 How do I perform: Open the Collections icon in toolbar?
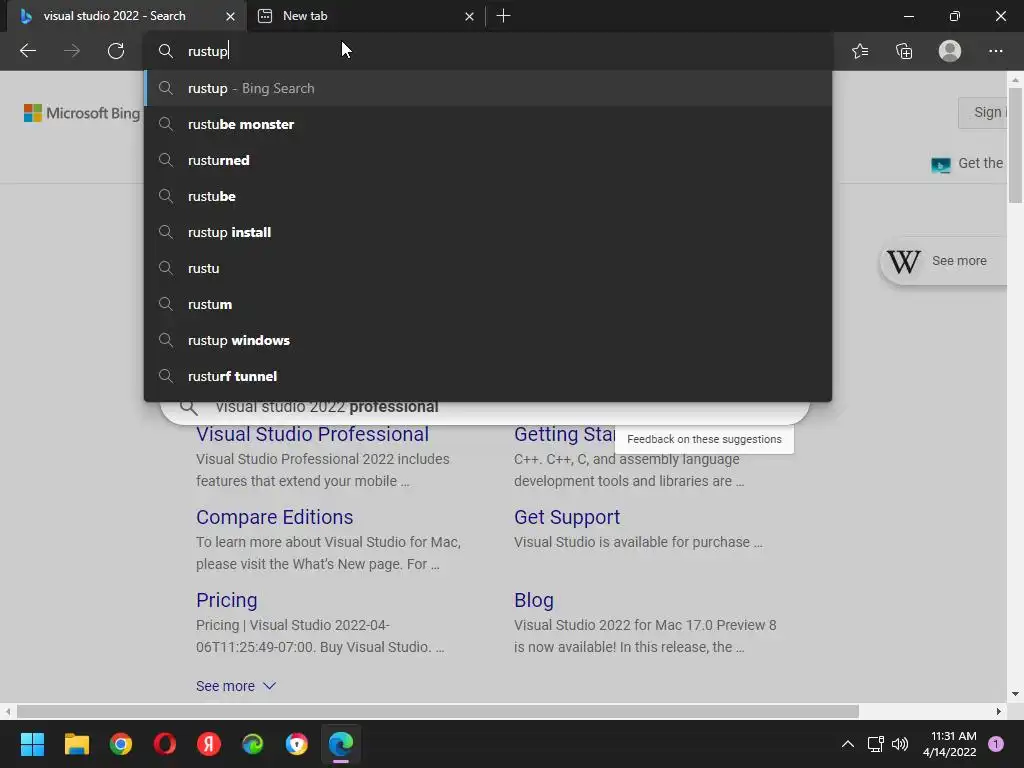point(904,51)
